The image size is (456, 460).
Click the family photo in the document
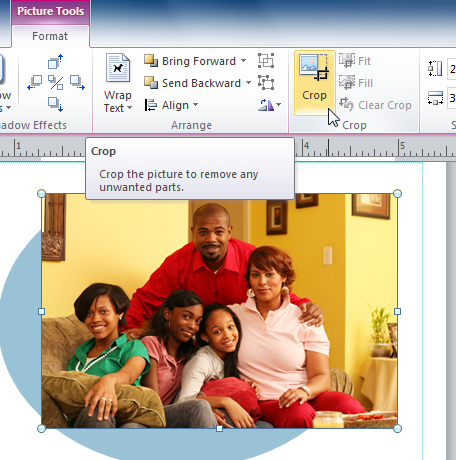tap(219, 311)
